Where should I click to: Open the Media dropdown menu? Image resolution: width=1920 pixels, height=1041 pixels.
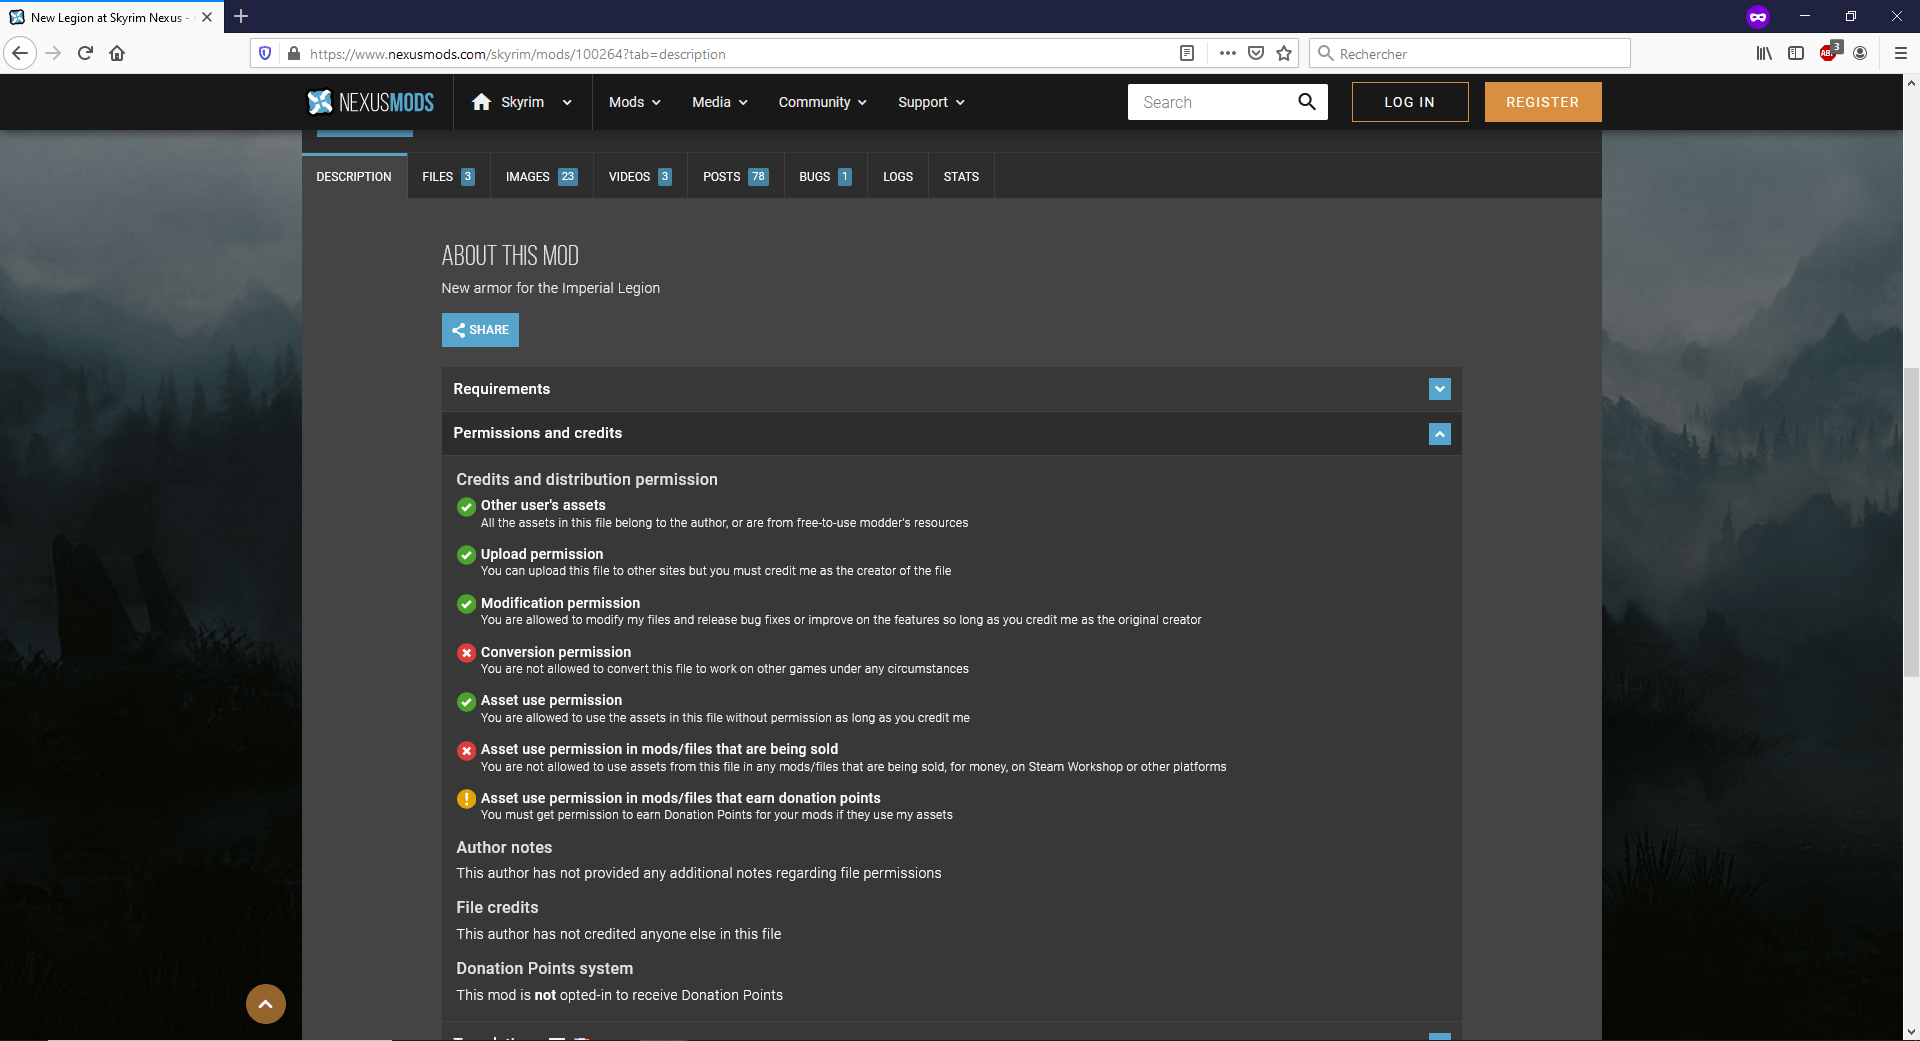pos(720,102)
